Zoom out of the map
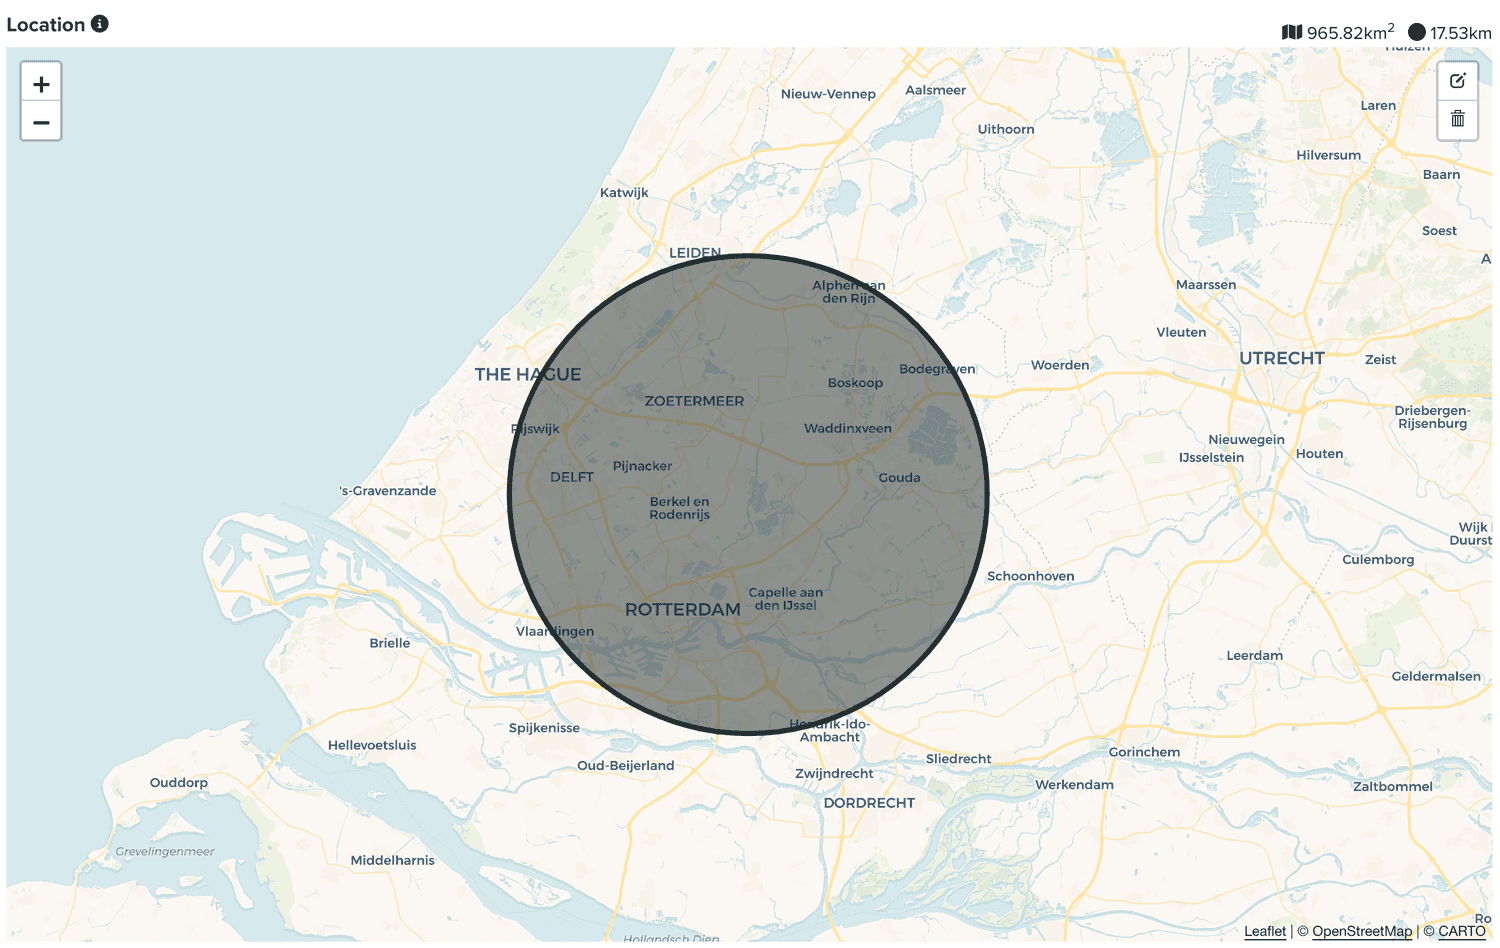Image resolution: width=1500 pixels, height=948 pixels. click(41, 122)
